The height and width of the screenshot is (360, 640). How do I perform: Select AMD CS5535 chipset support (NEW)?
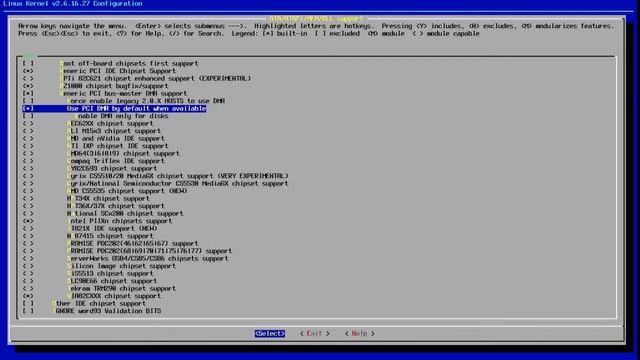(x=105, y=191)
